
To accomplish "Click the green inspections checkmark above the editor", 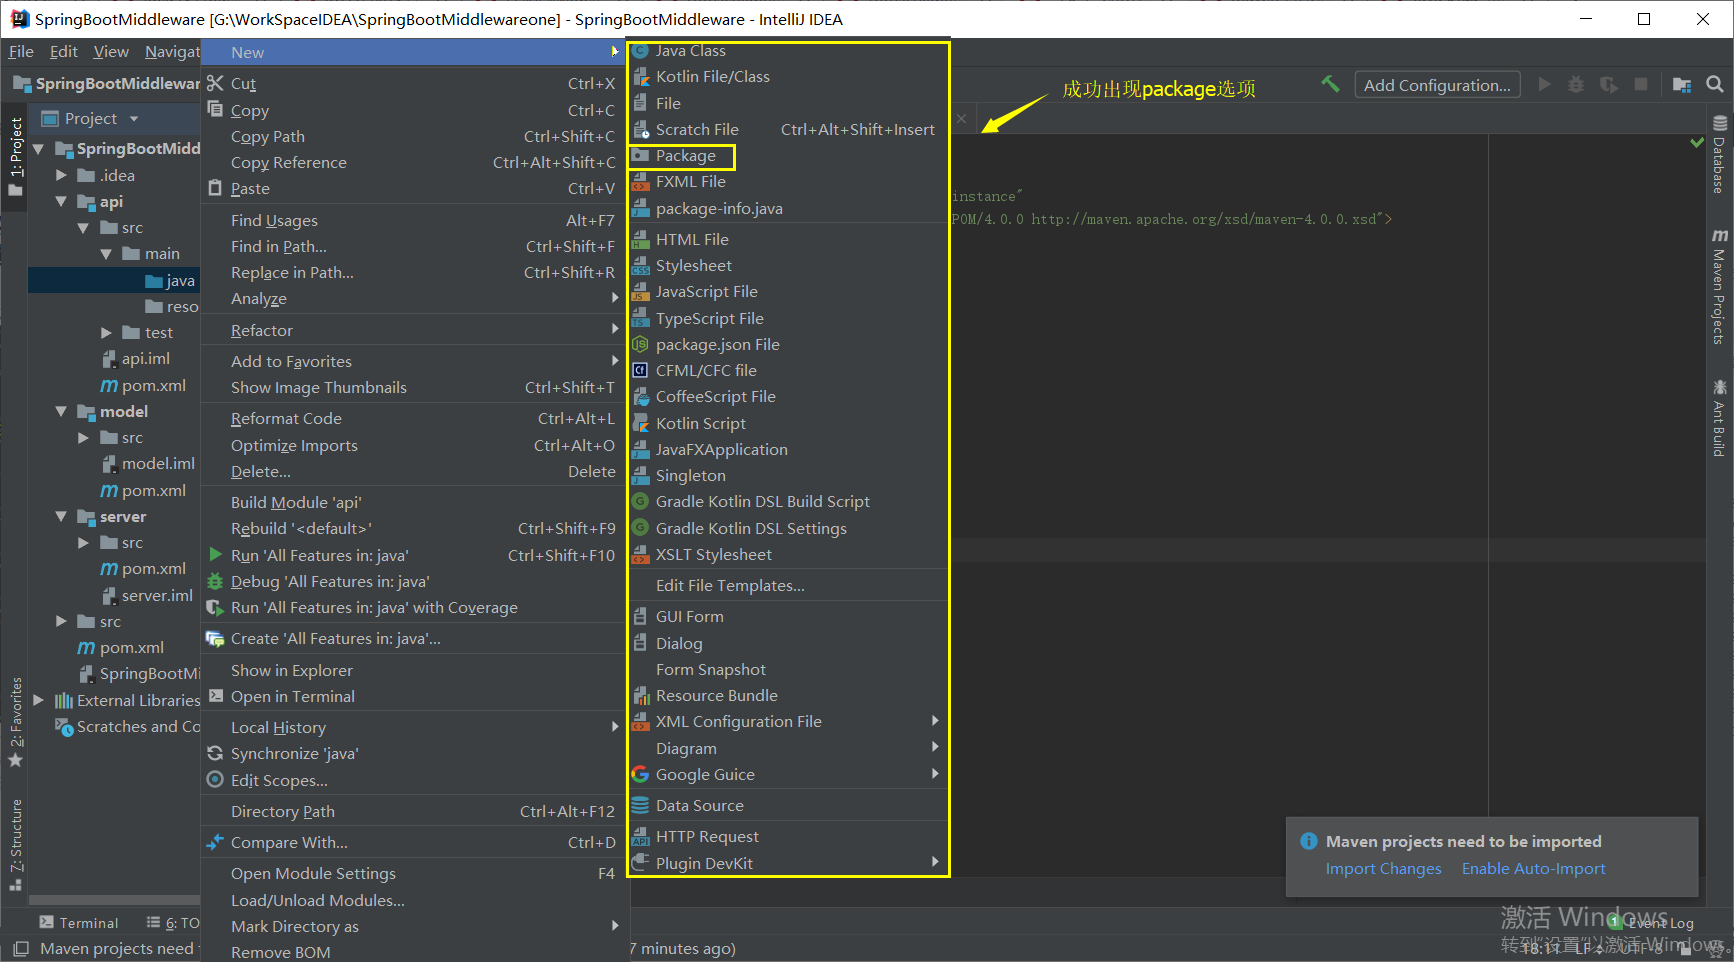I will (1696, 142).
